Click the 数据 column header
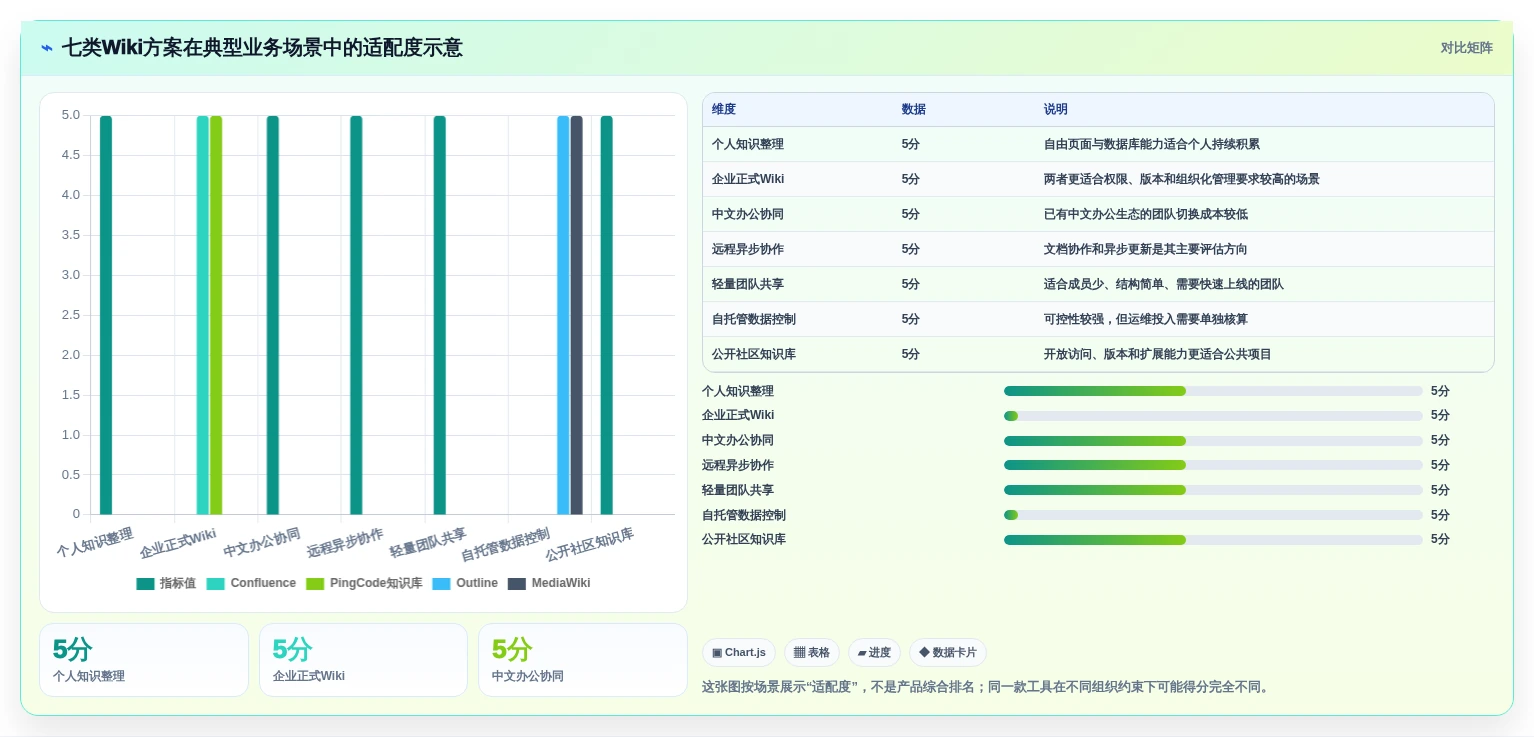Viewport: 1534px width, 737px height. 914,109
